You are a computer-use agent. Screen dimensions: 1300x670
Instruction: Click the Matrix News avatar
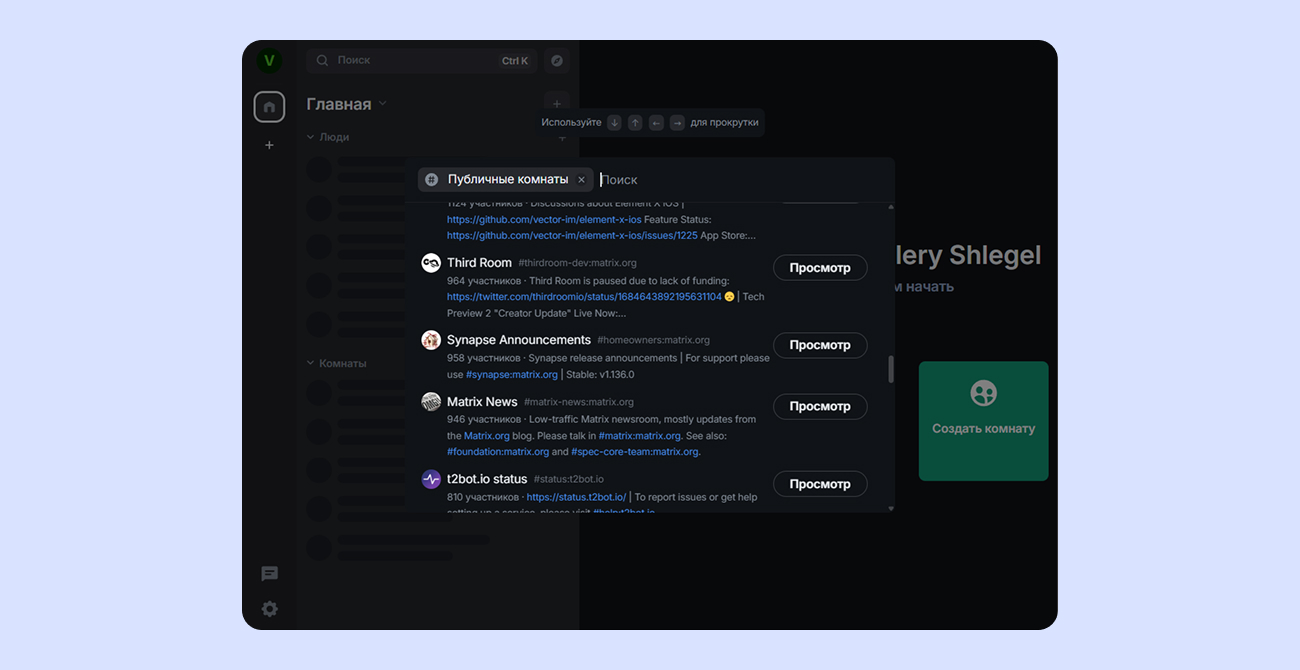tap(431, 402)
